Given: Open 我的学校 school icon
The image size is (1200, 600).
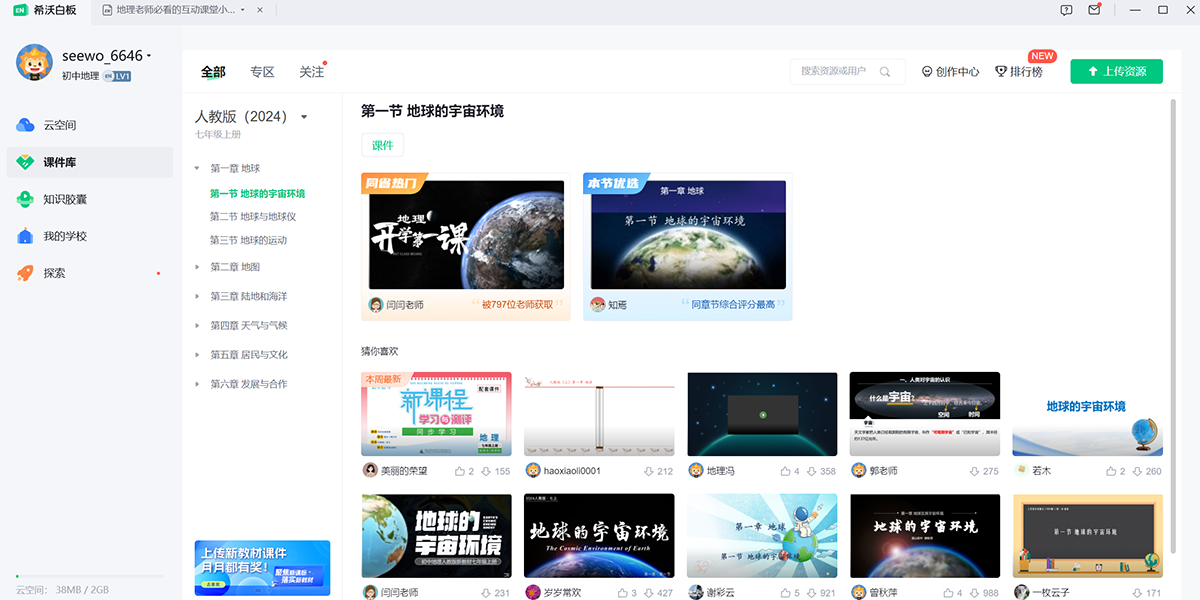Looking at the screenshot, I should [27, 236].
